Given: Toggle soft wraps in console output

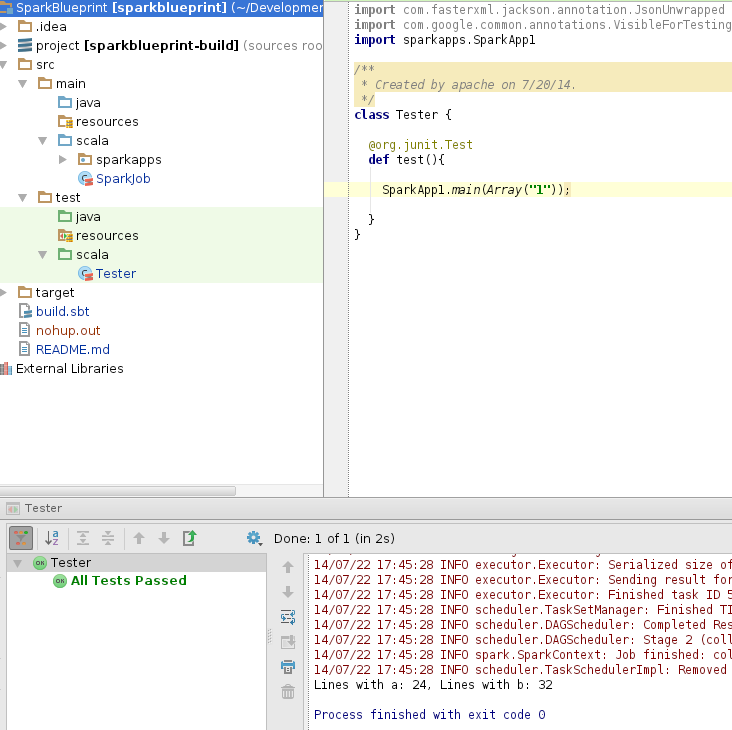Looking at the screenshot, I should [288, 617].
